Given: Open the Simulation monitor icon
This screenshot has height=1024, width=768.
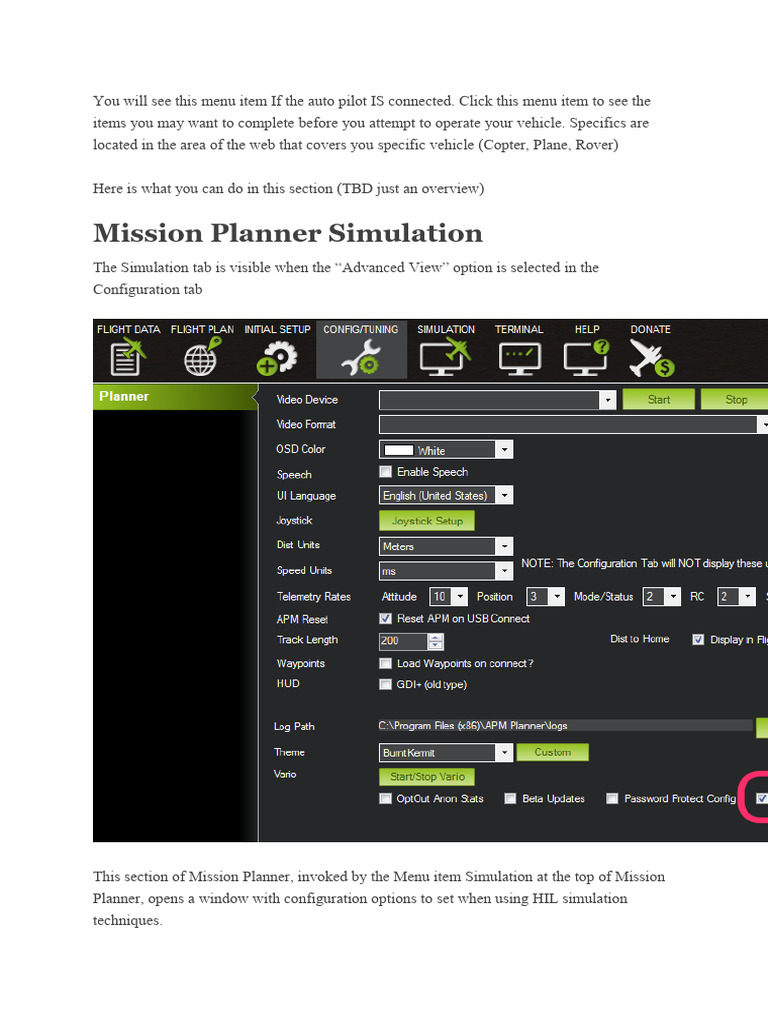Looking at the screenshot, I should (x=445, y=358).
